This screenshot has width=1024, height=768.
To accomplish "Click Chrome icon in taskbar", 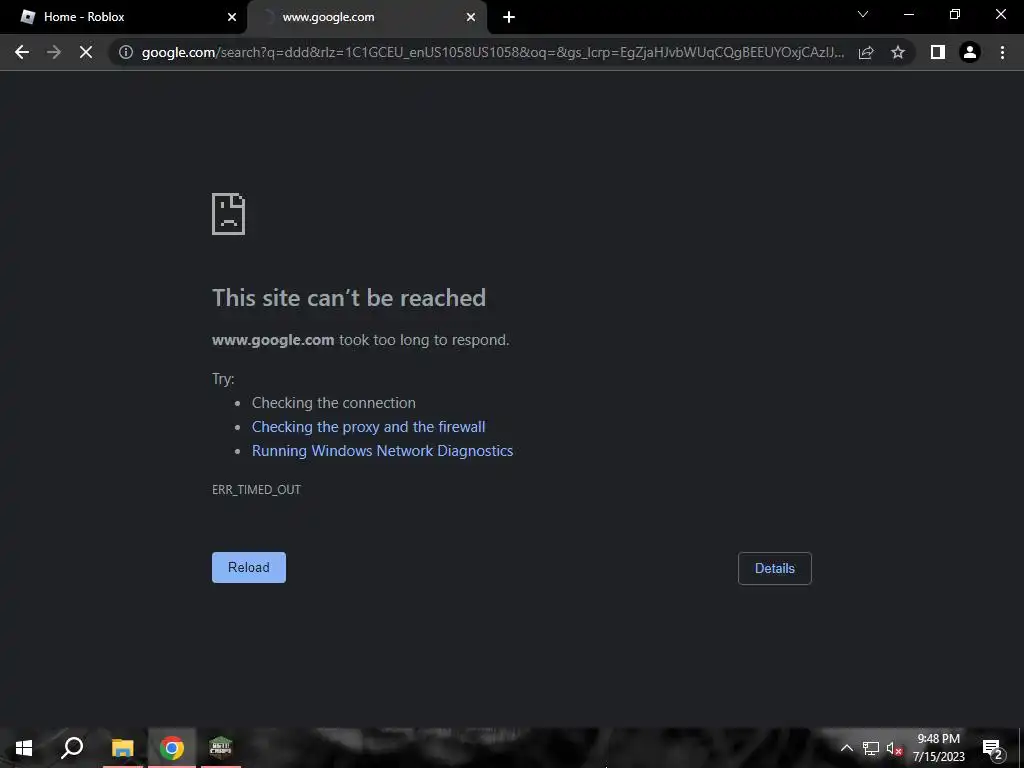I will pyautogui.click(x=172, y=748).
